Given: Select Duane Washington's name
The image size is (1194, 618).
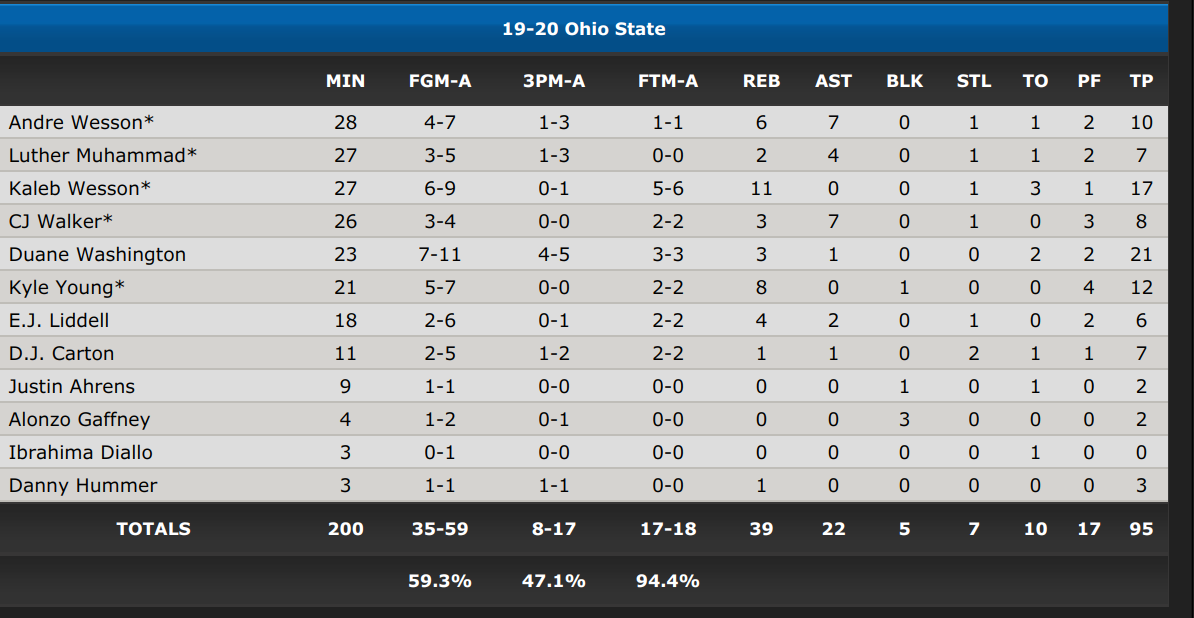Looking at the screenshot, I should click(97, 254).
